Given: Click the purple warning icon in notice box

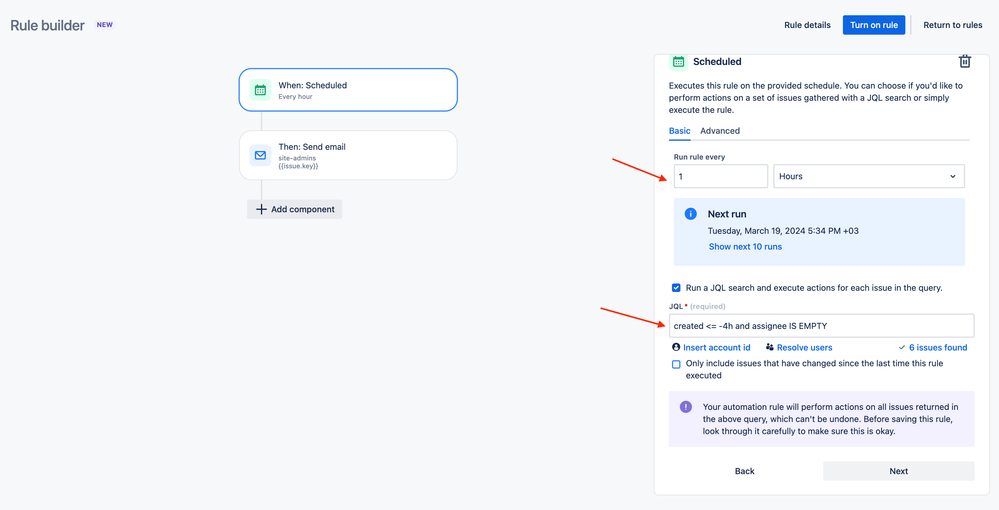Looking at the screenshot, I should (686, 407).
